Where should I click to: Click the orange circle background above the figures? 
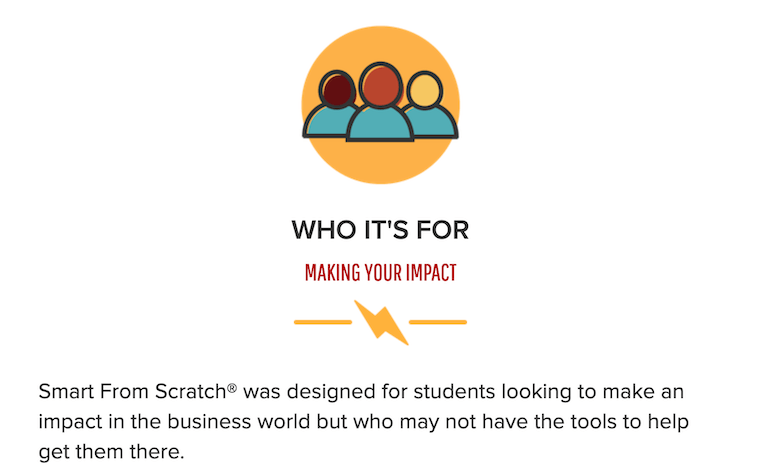[380, 40]
